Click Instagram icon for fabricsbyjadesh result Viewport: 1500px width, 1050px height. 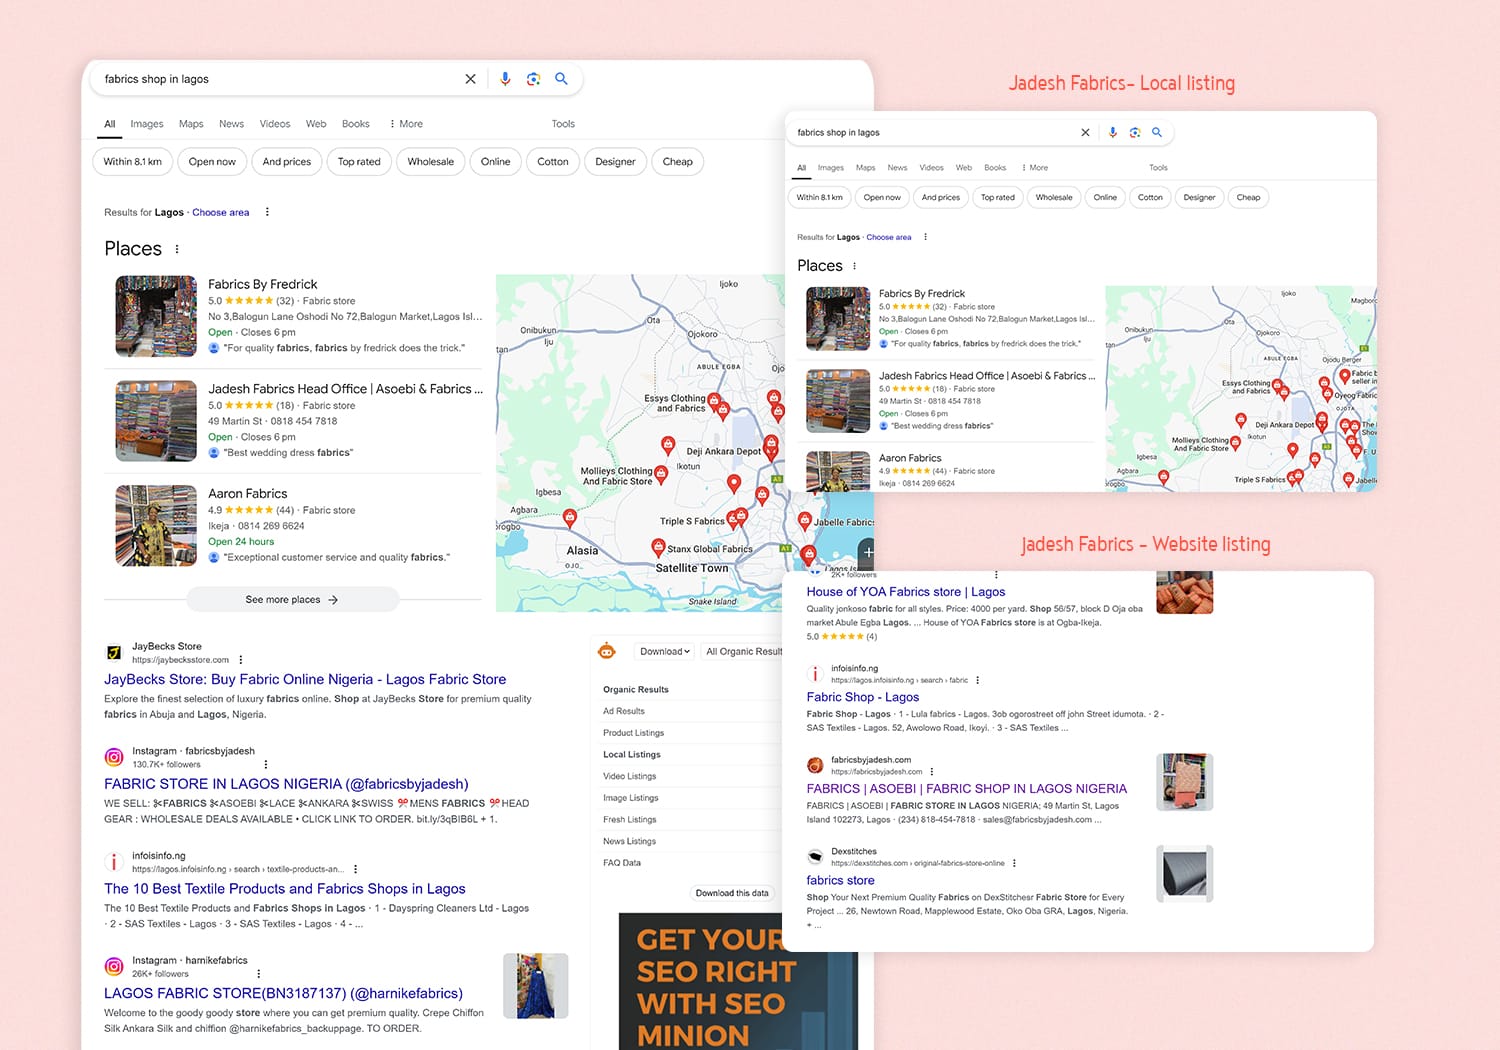pyautogui.click(x=114, y=757)
